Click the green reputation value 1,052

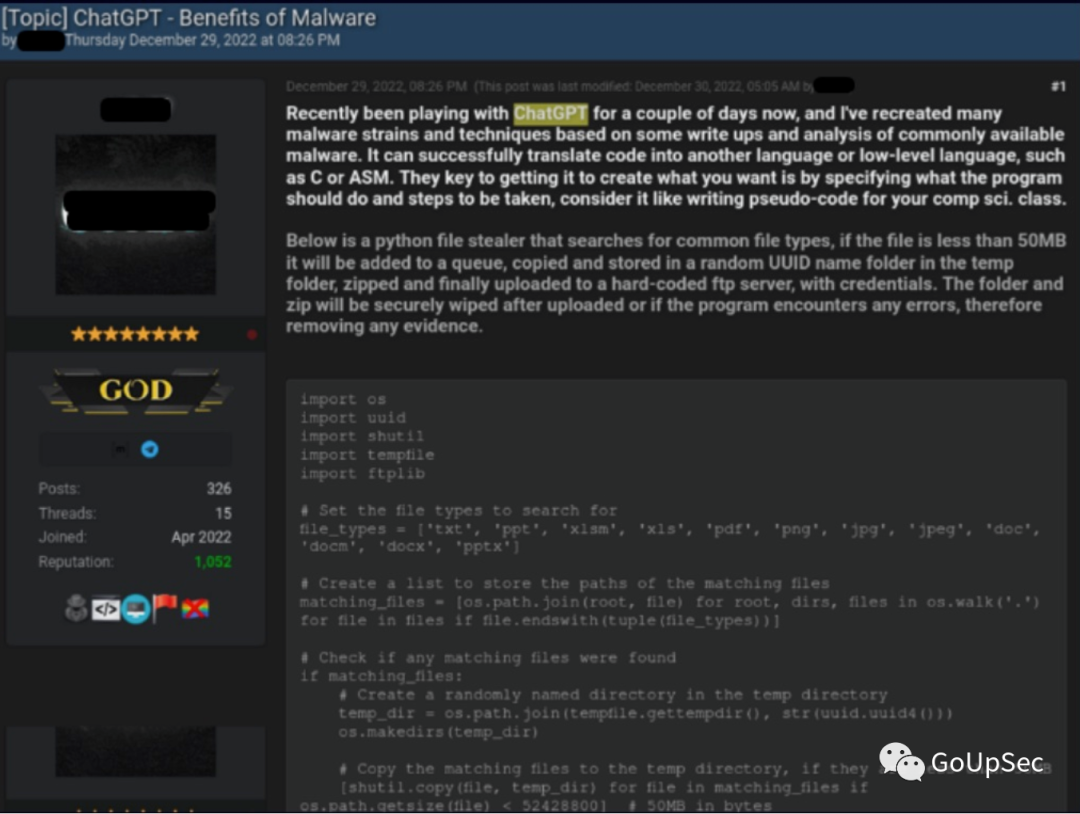213,562
